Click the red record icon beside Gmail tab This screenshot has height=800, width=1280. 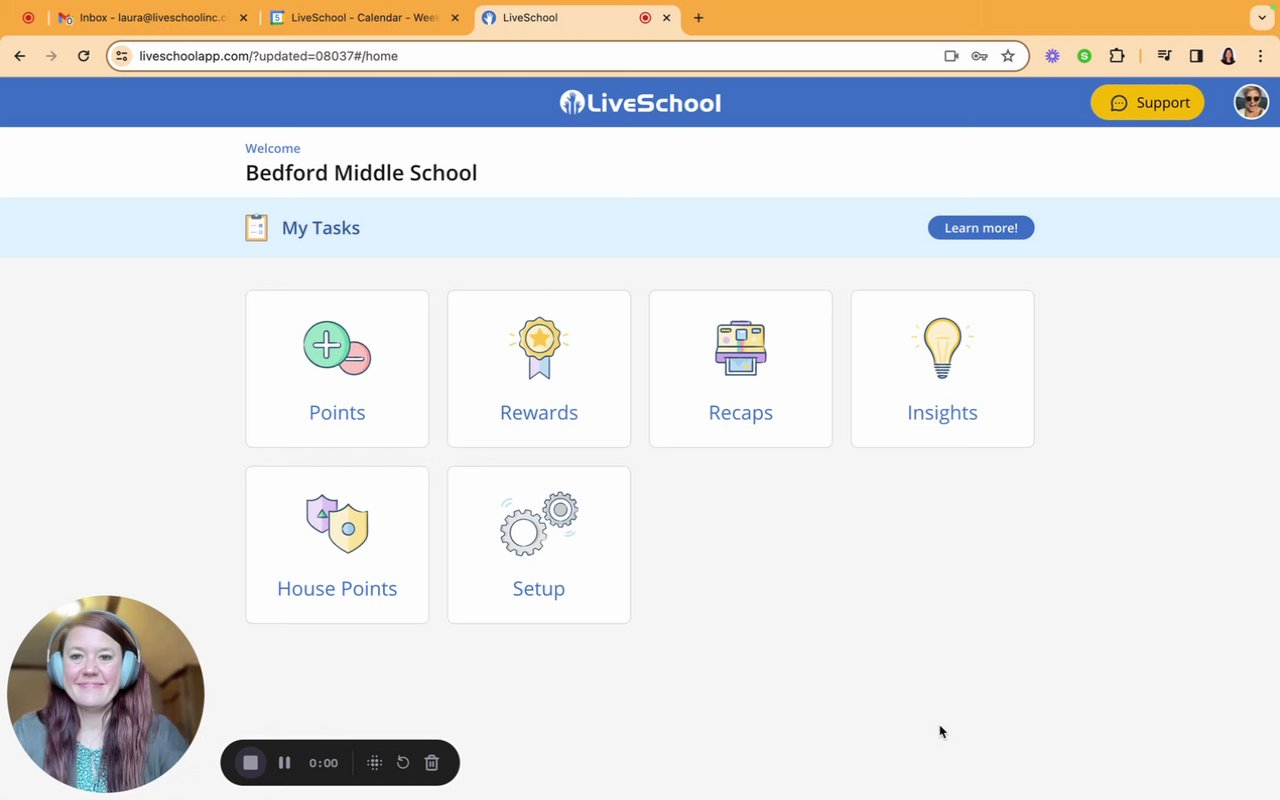point(28,18)
